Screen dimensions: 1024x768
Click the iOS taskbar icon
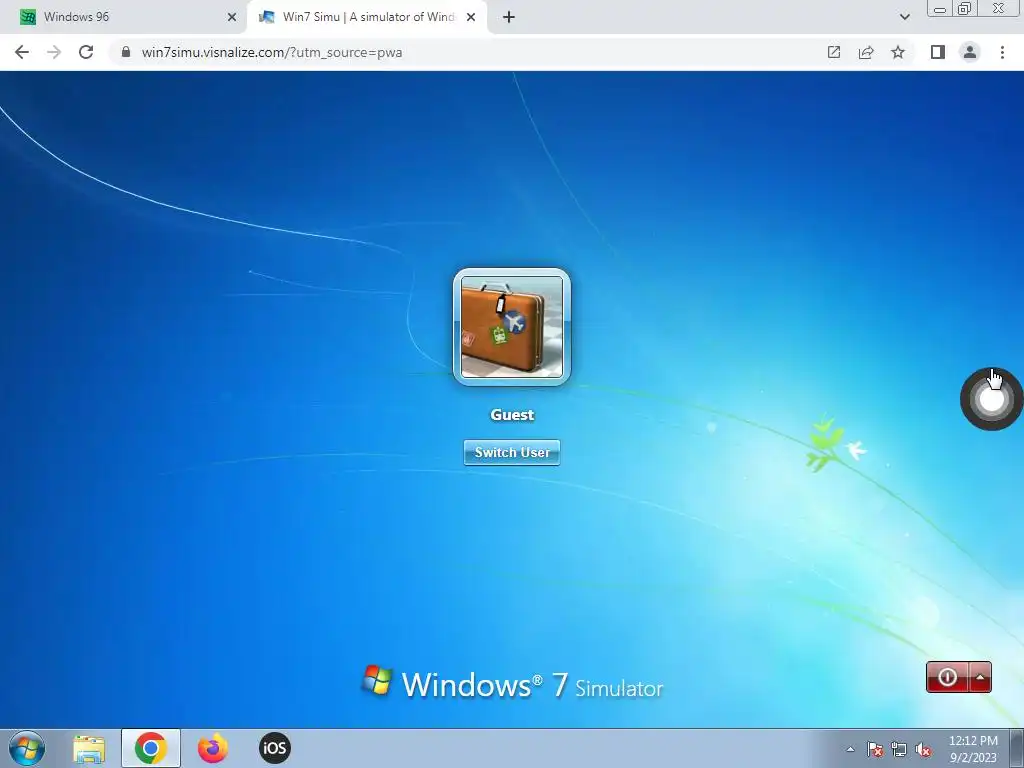274,748
